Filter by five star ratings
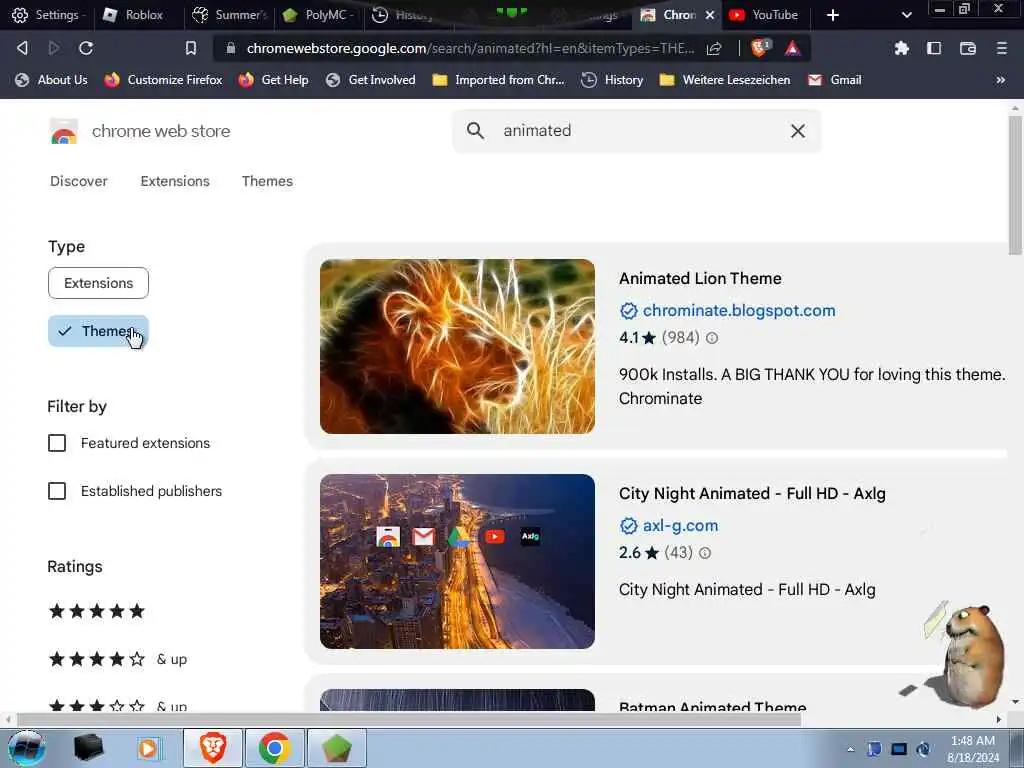 97,611
